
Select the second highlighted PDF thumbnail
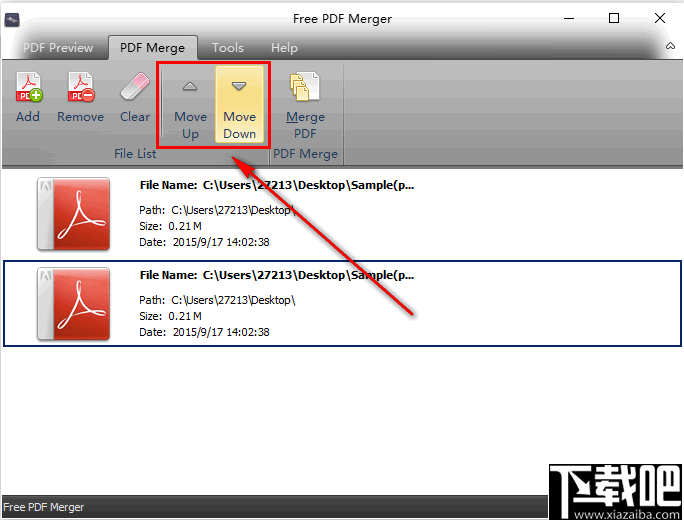(73, 304)
